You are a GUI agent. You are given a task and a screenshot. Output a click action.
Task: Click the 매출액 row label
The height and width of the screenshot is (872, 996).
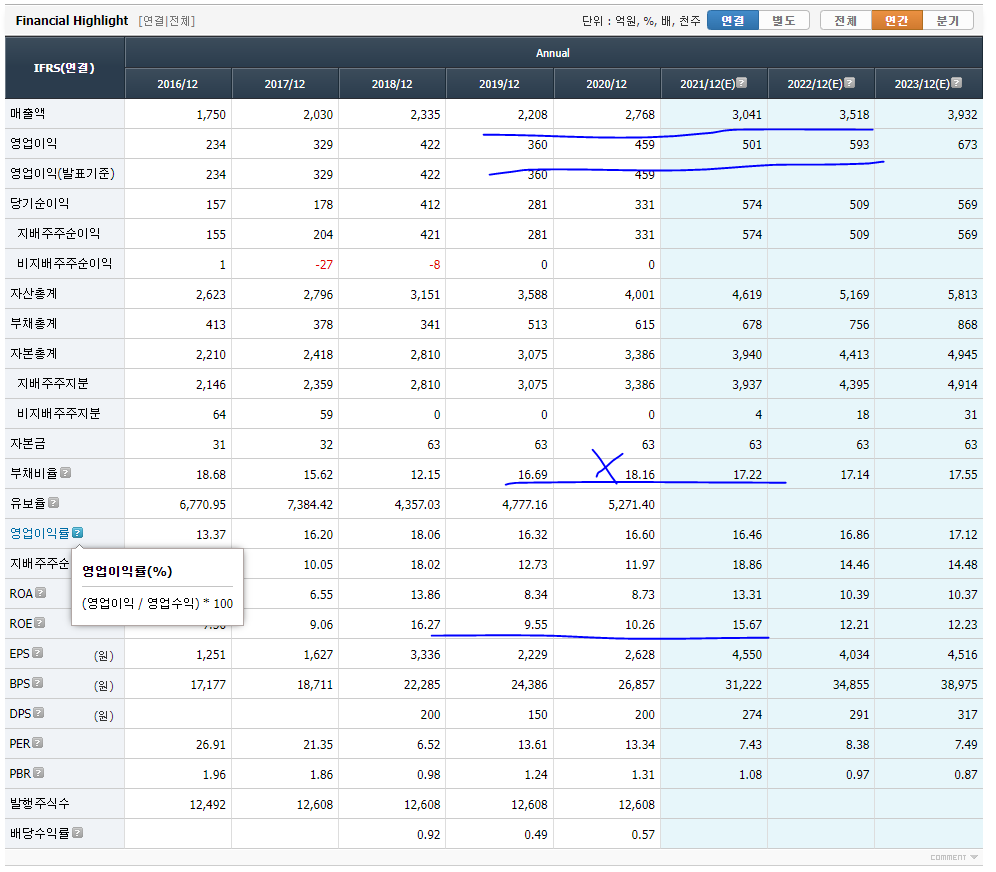pos(27,114)
